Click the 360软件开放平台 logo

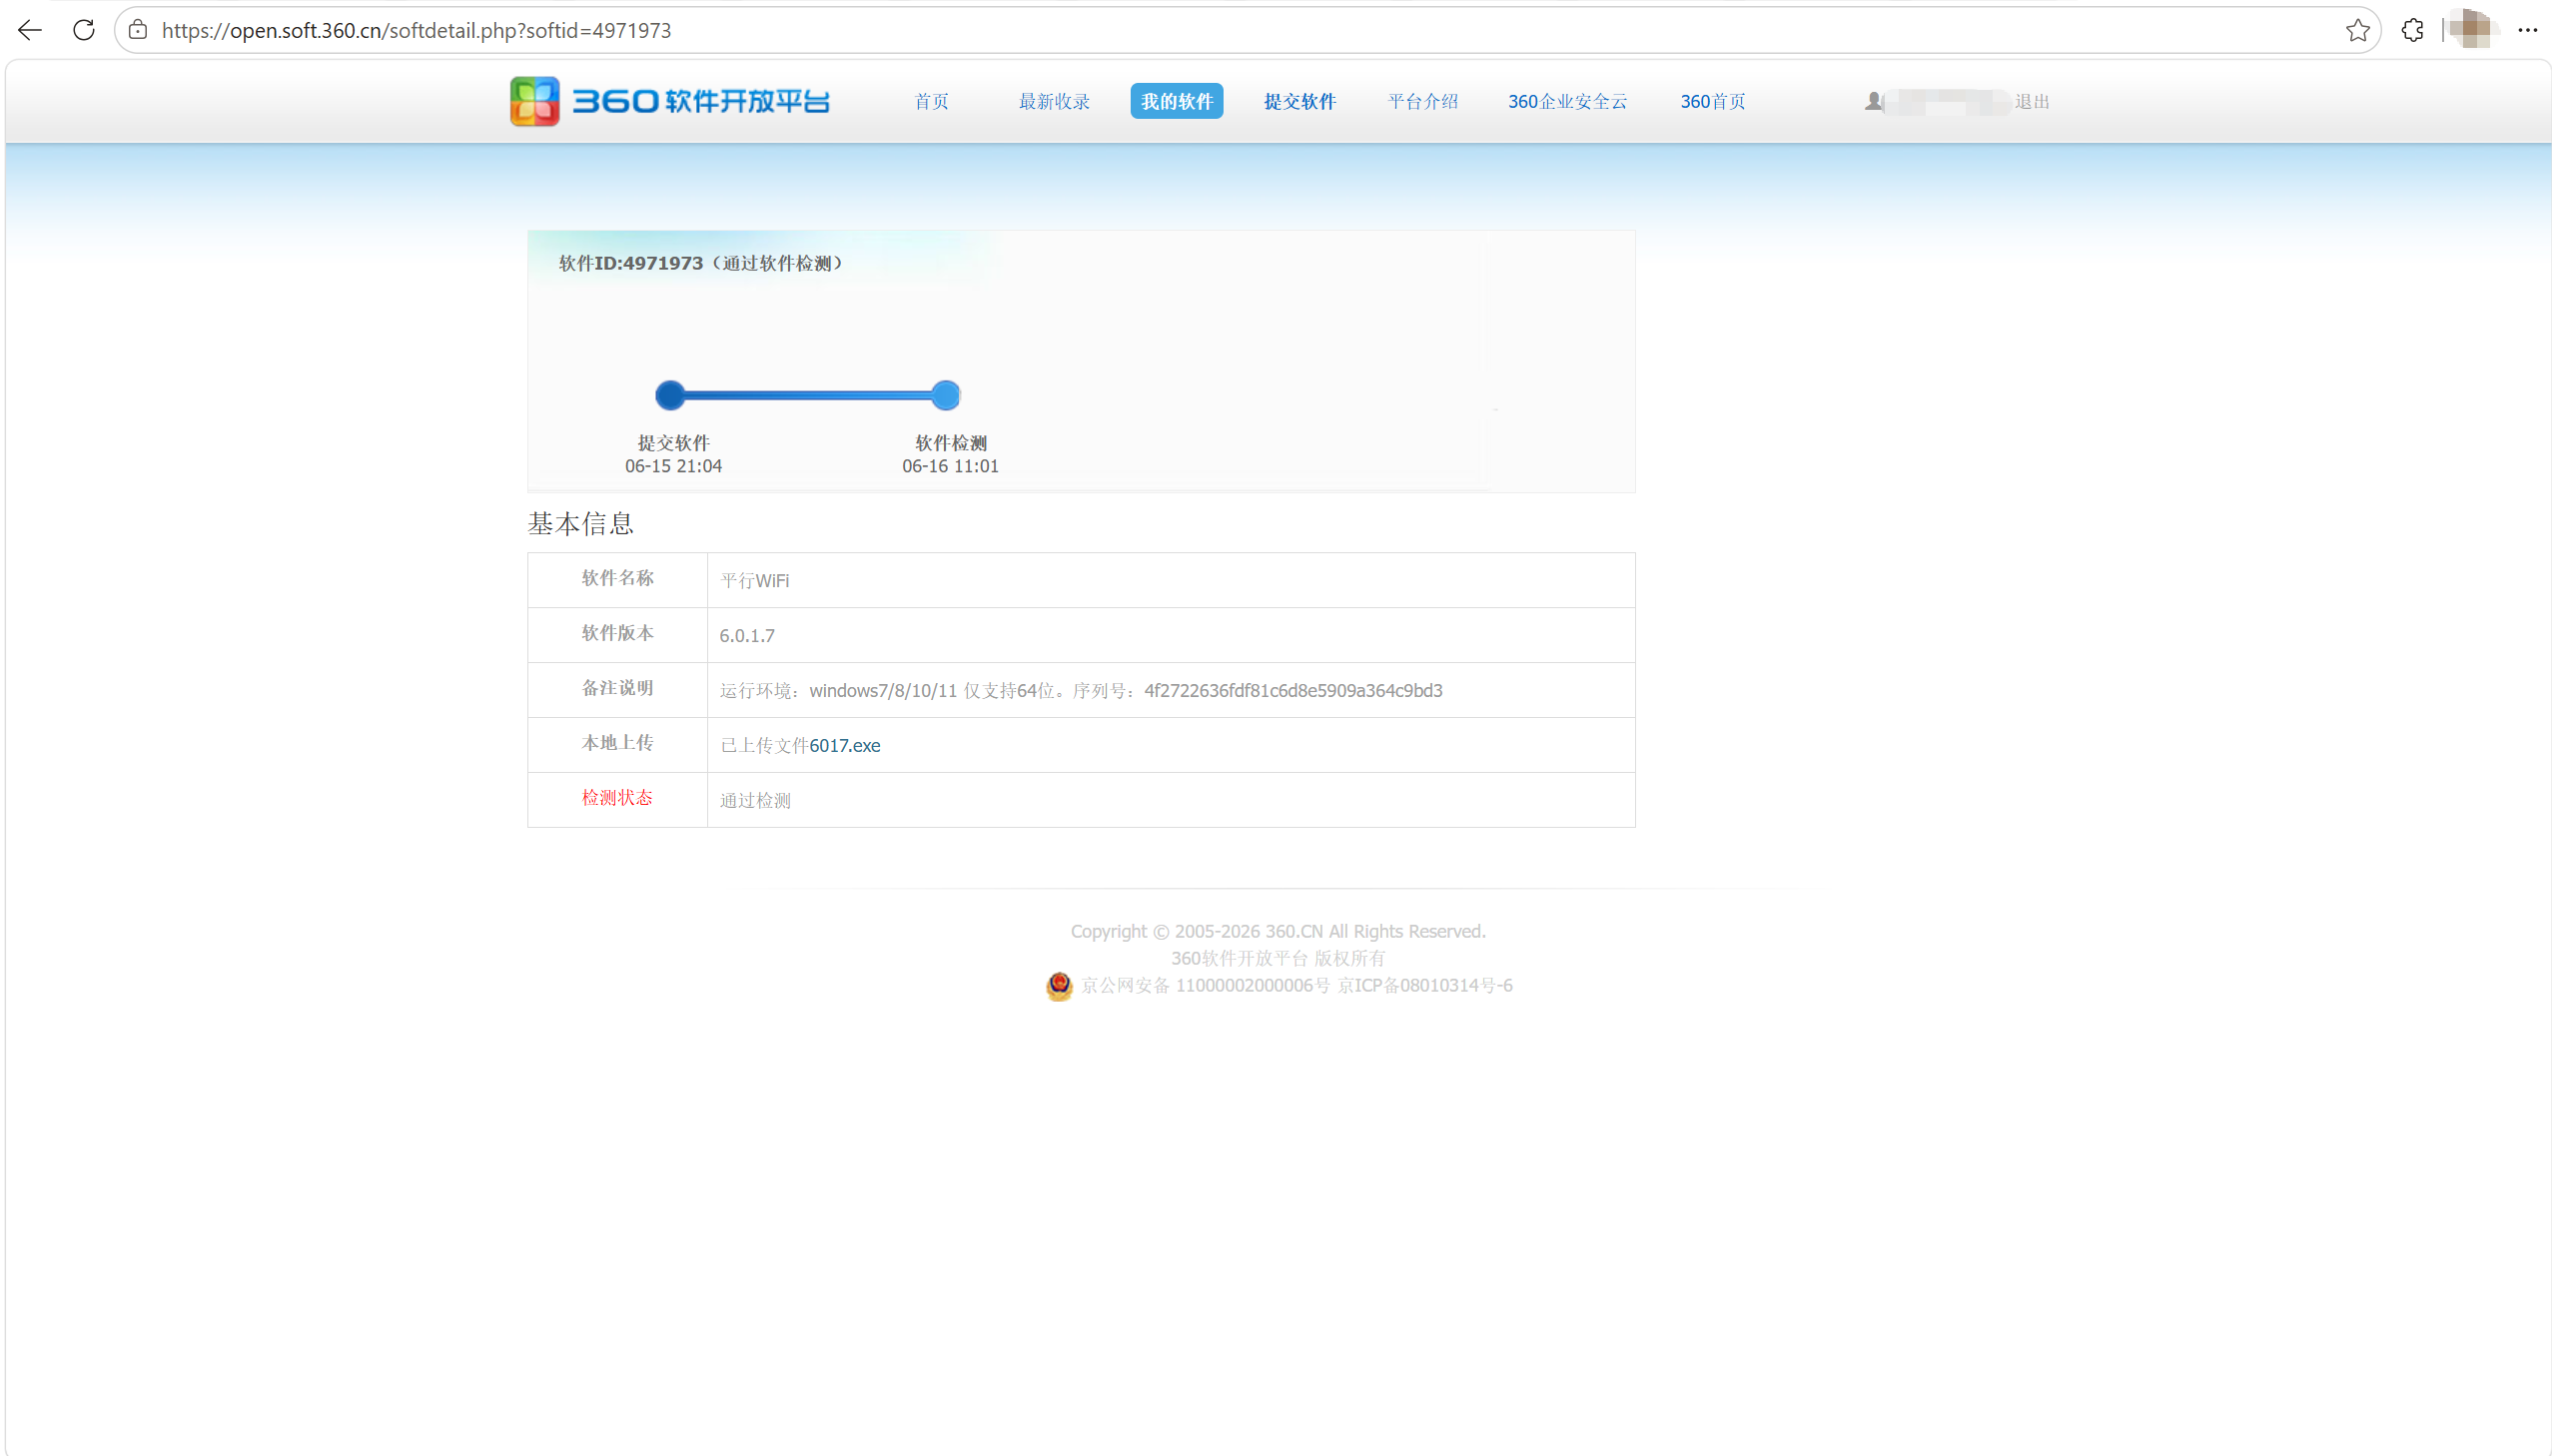(x=669, y=101)
